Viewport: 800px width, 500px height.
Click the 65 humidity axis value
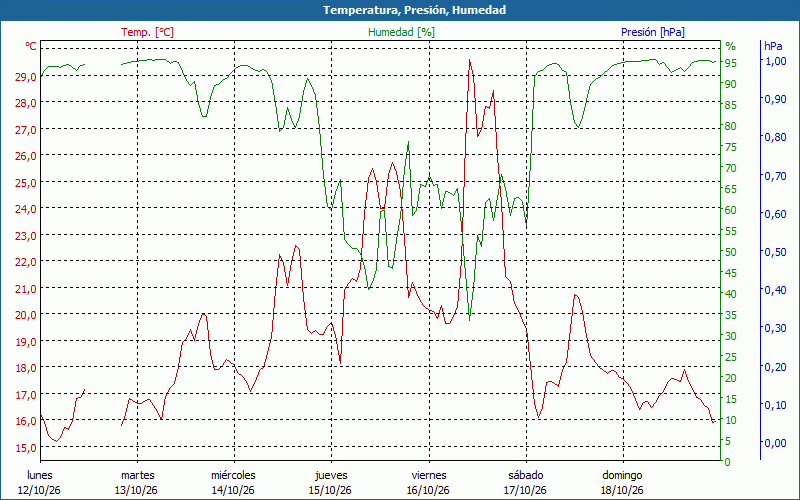[731, 189]
